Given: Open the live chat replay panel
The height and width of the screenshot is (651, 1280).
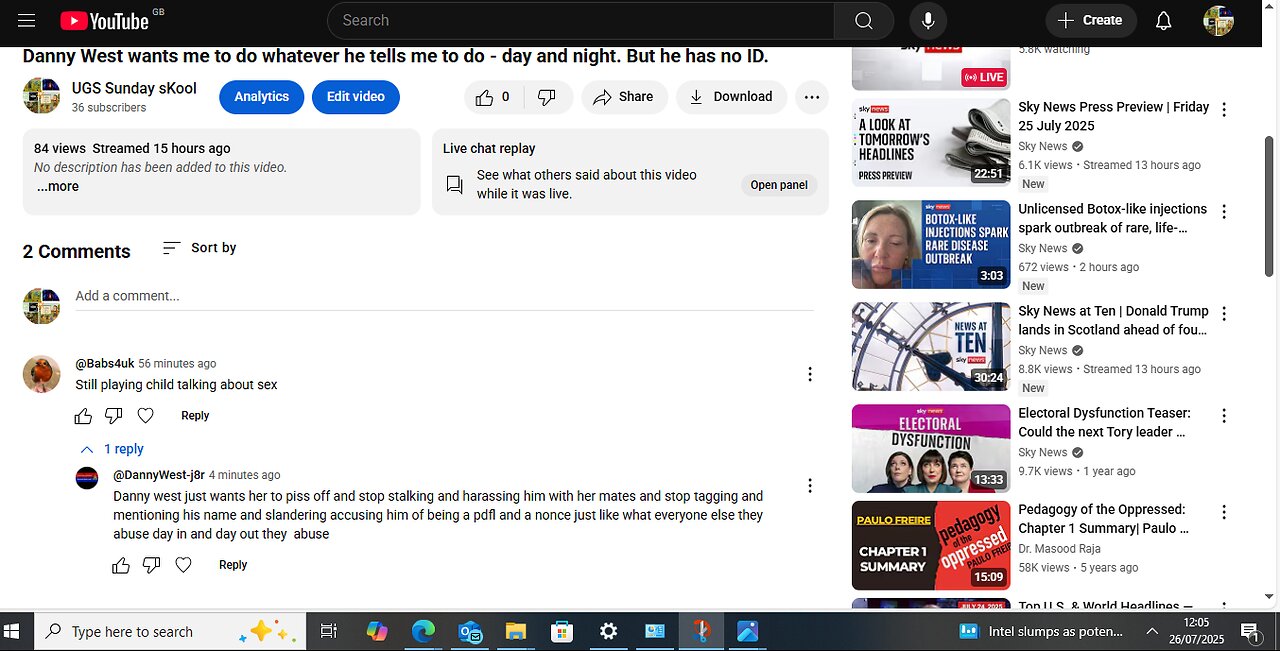Looking at the screenshot, I should pos(779,185).
